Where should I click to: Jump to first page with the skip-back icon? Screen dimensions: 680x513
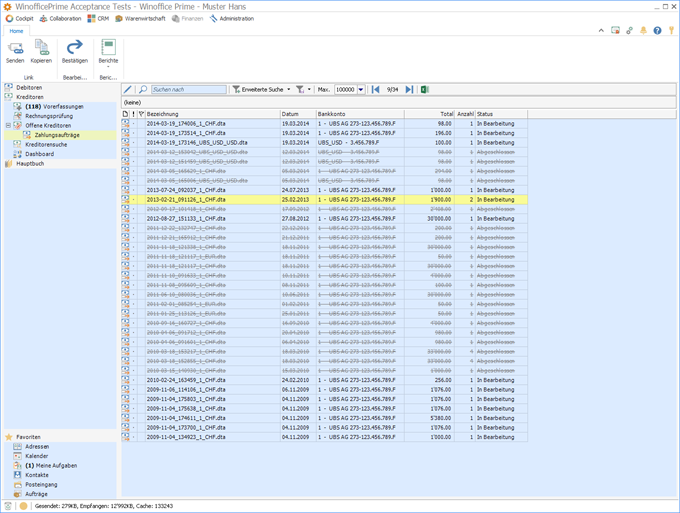(x=376, y=89)
